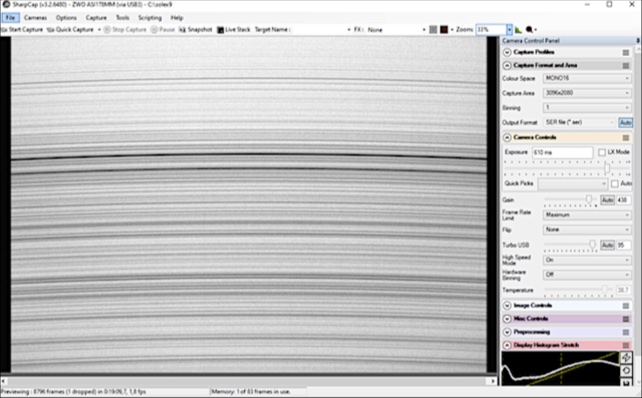Open the Capture Area dropdown
Viewport: 642px width, 398px height.
coord(587,93)
